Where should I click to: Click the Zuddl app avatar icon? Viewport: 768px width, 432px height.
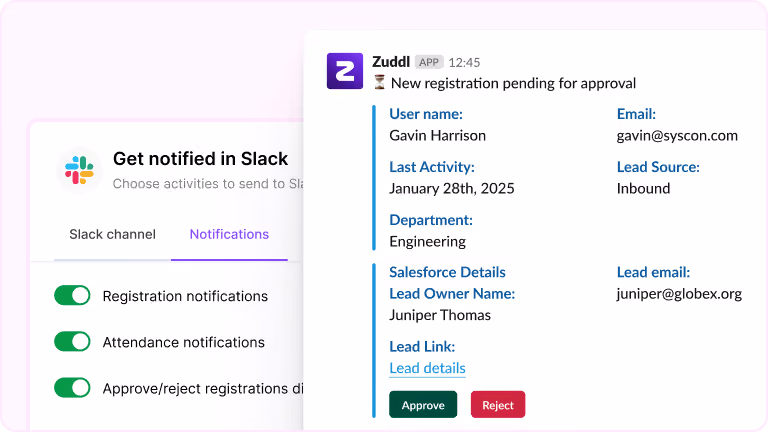click(x=345, y=71)
